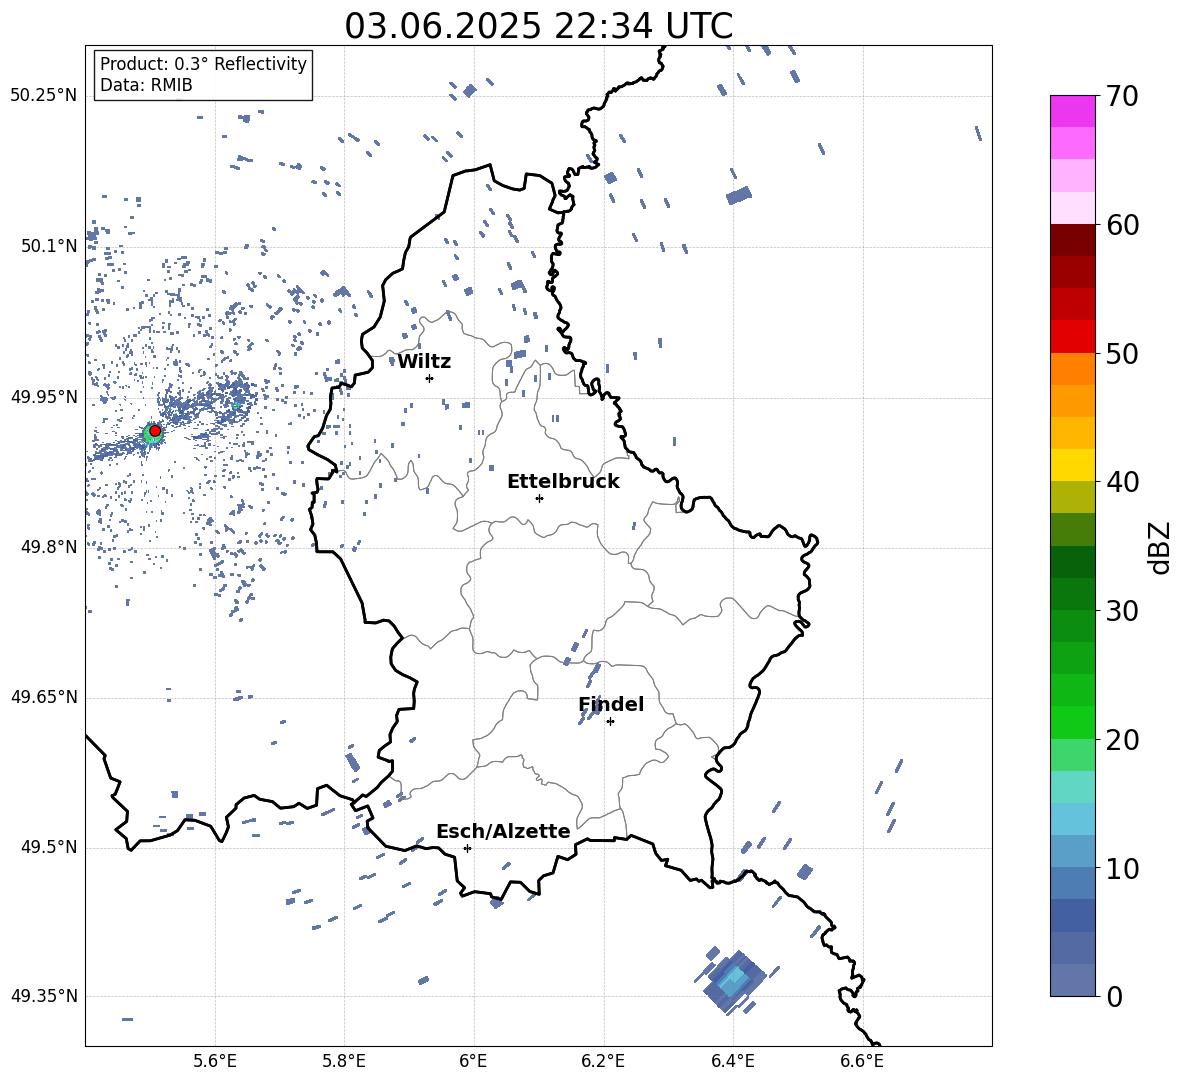Click the 49.5°N latitude label
Screen dimensions: 1184x1081
[49, 847]
